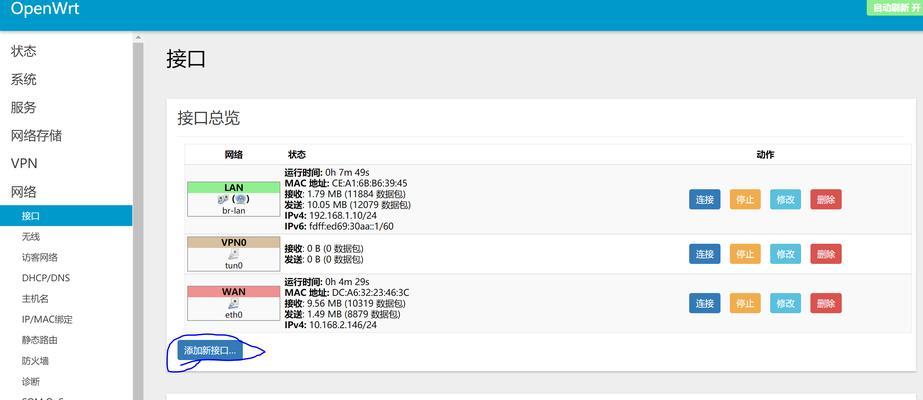Open 访客网络 page

(x=39, y=257)
